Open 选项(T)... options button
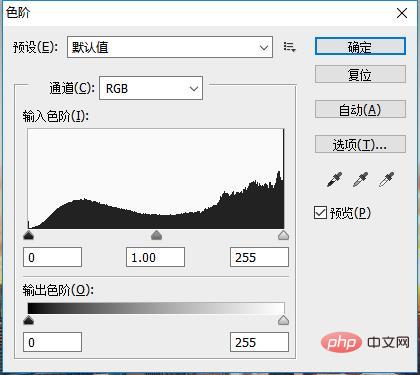Screen dimensions: 420x375 (x=360, y=144)
